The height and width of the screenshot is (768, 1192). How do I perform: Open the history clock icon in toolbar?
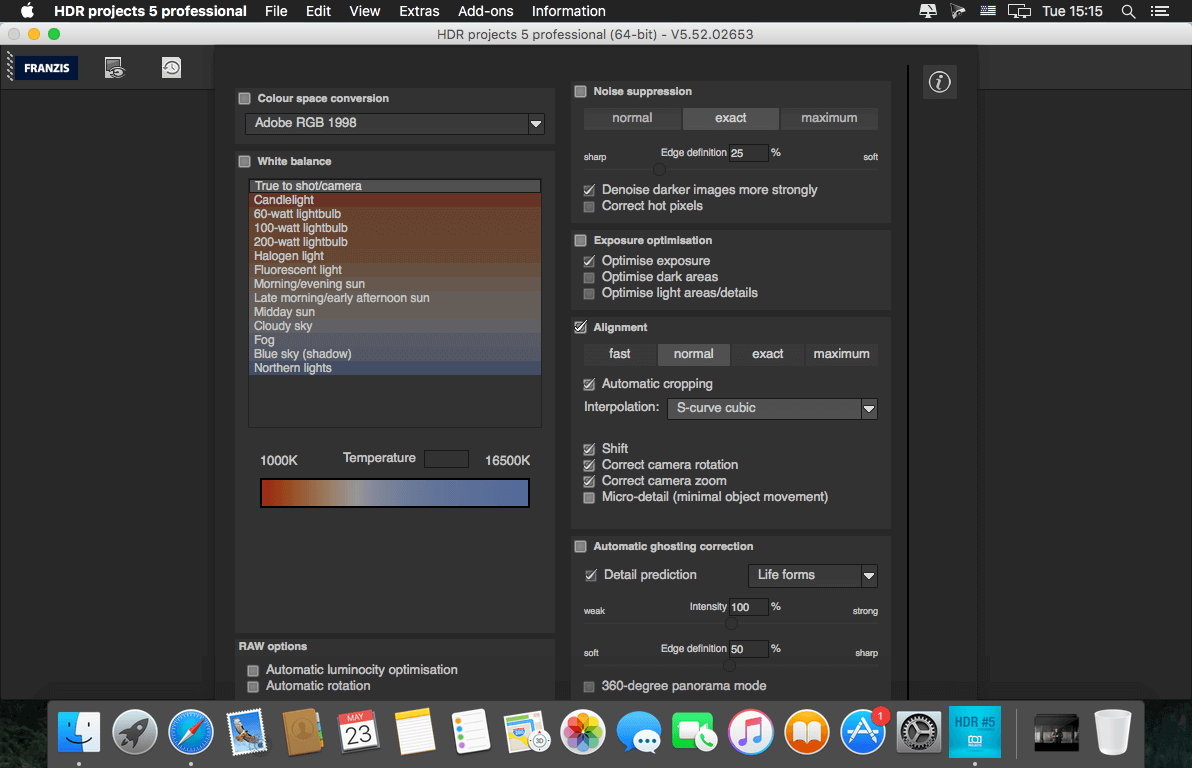pos(171,68)
